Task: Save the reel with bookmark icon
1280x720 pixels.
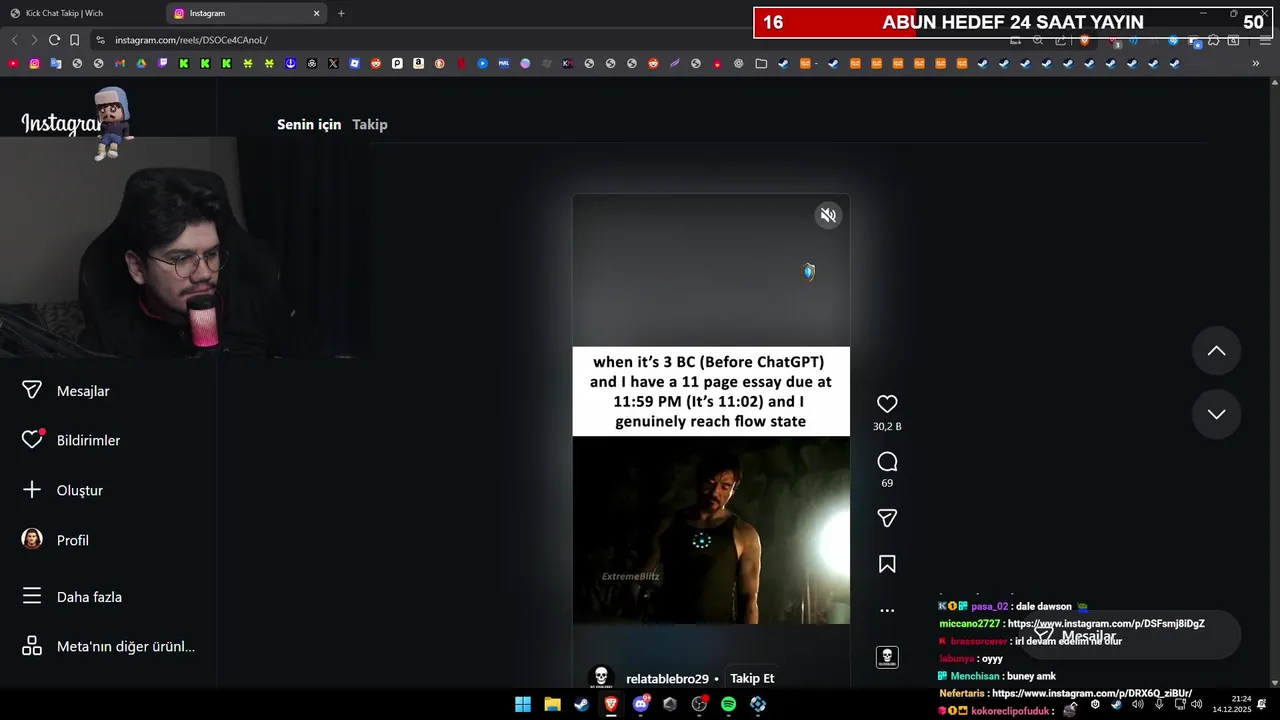Action: 887,564
